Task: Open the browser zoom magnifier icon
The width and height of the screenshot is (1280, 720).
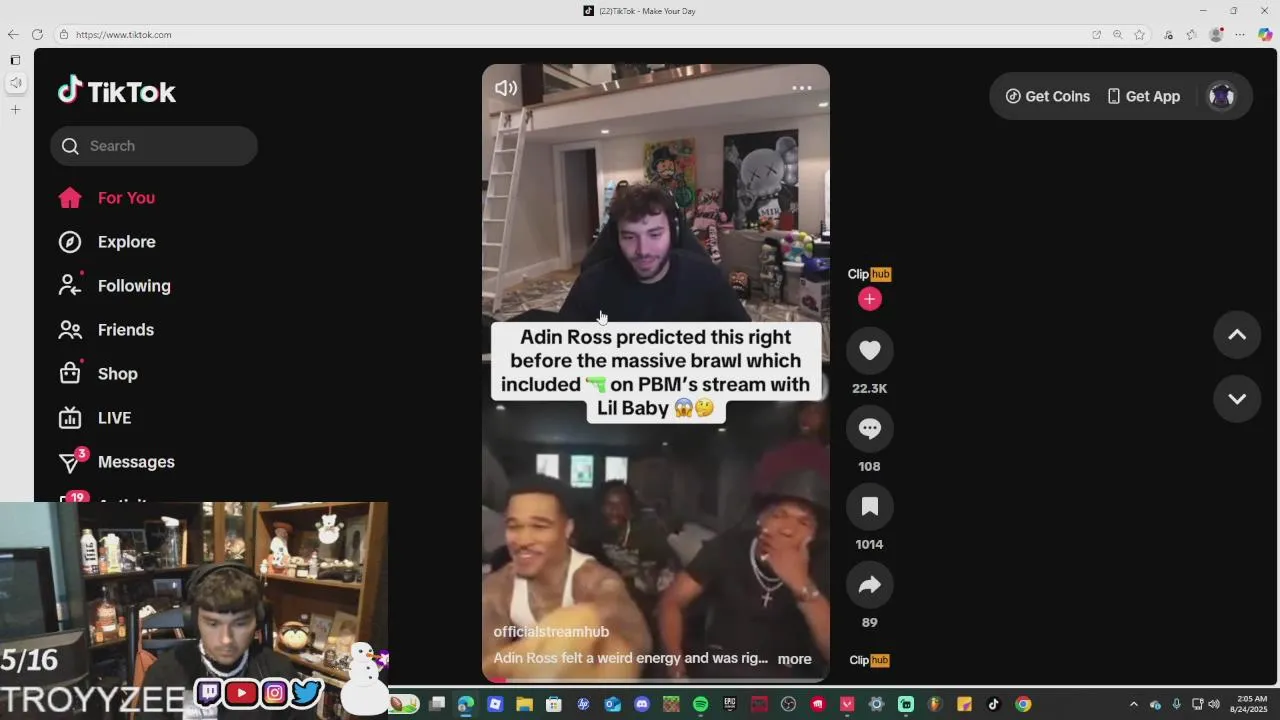Action: click(x=1118, y=35)
